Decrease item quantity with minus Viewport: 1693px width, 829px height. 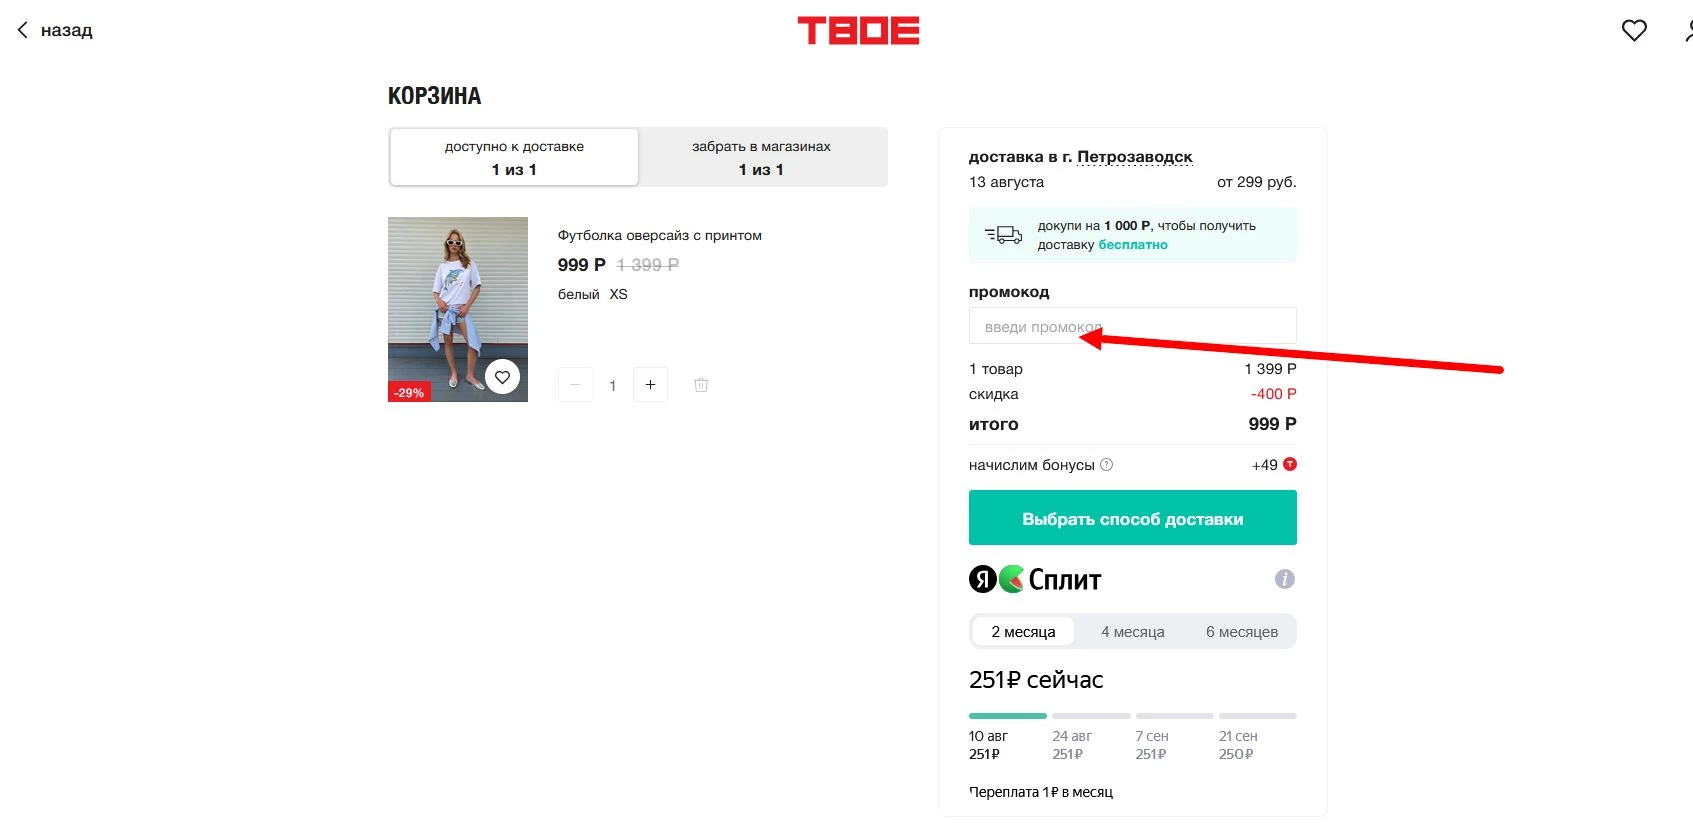[x=575, y=384]
